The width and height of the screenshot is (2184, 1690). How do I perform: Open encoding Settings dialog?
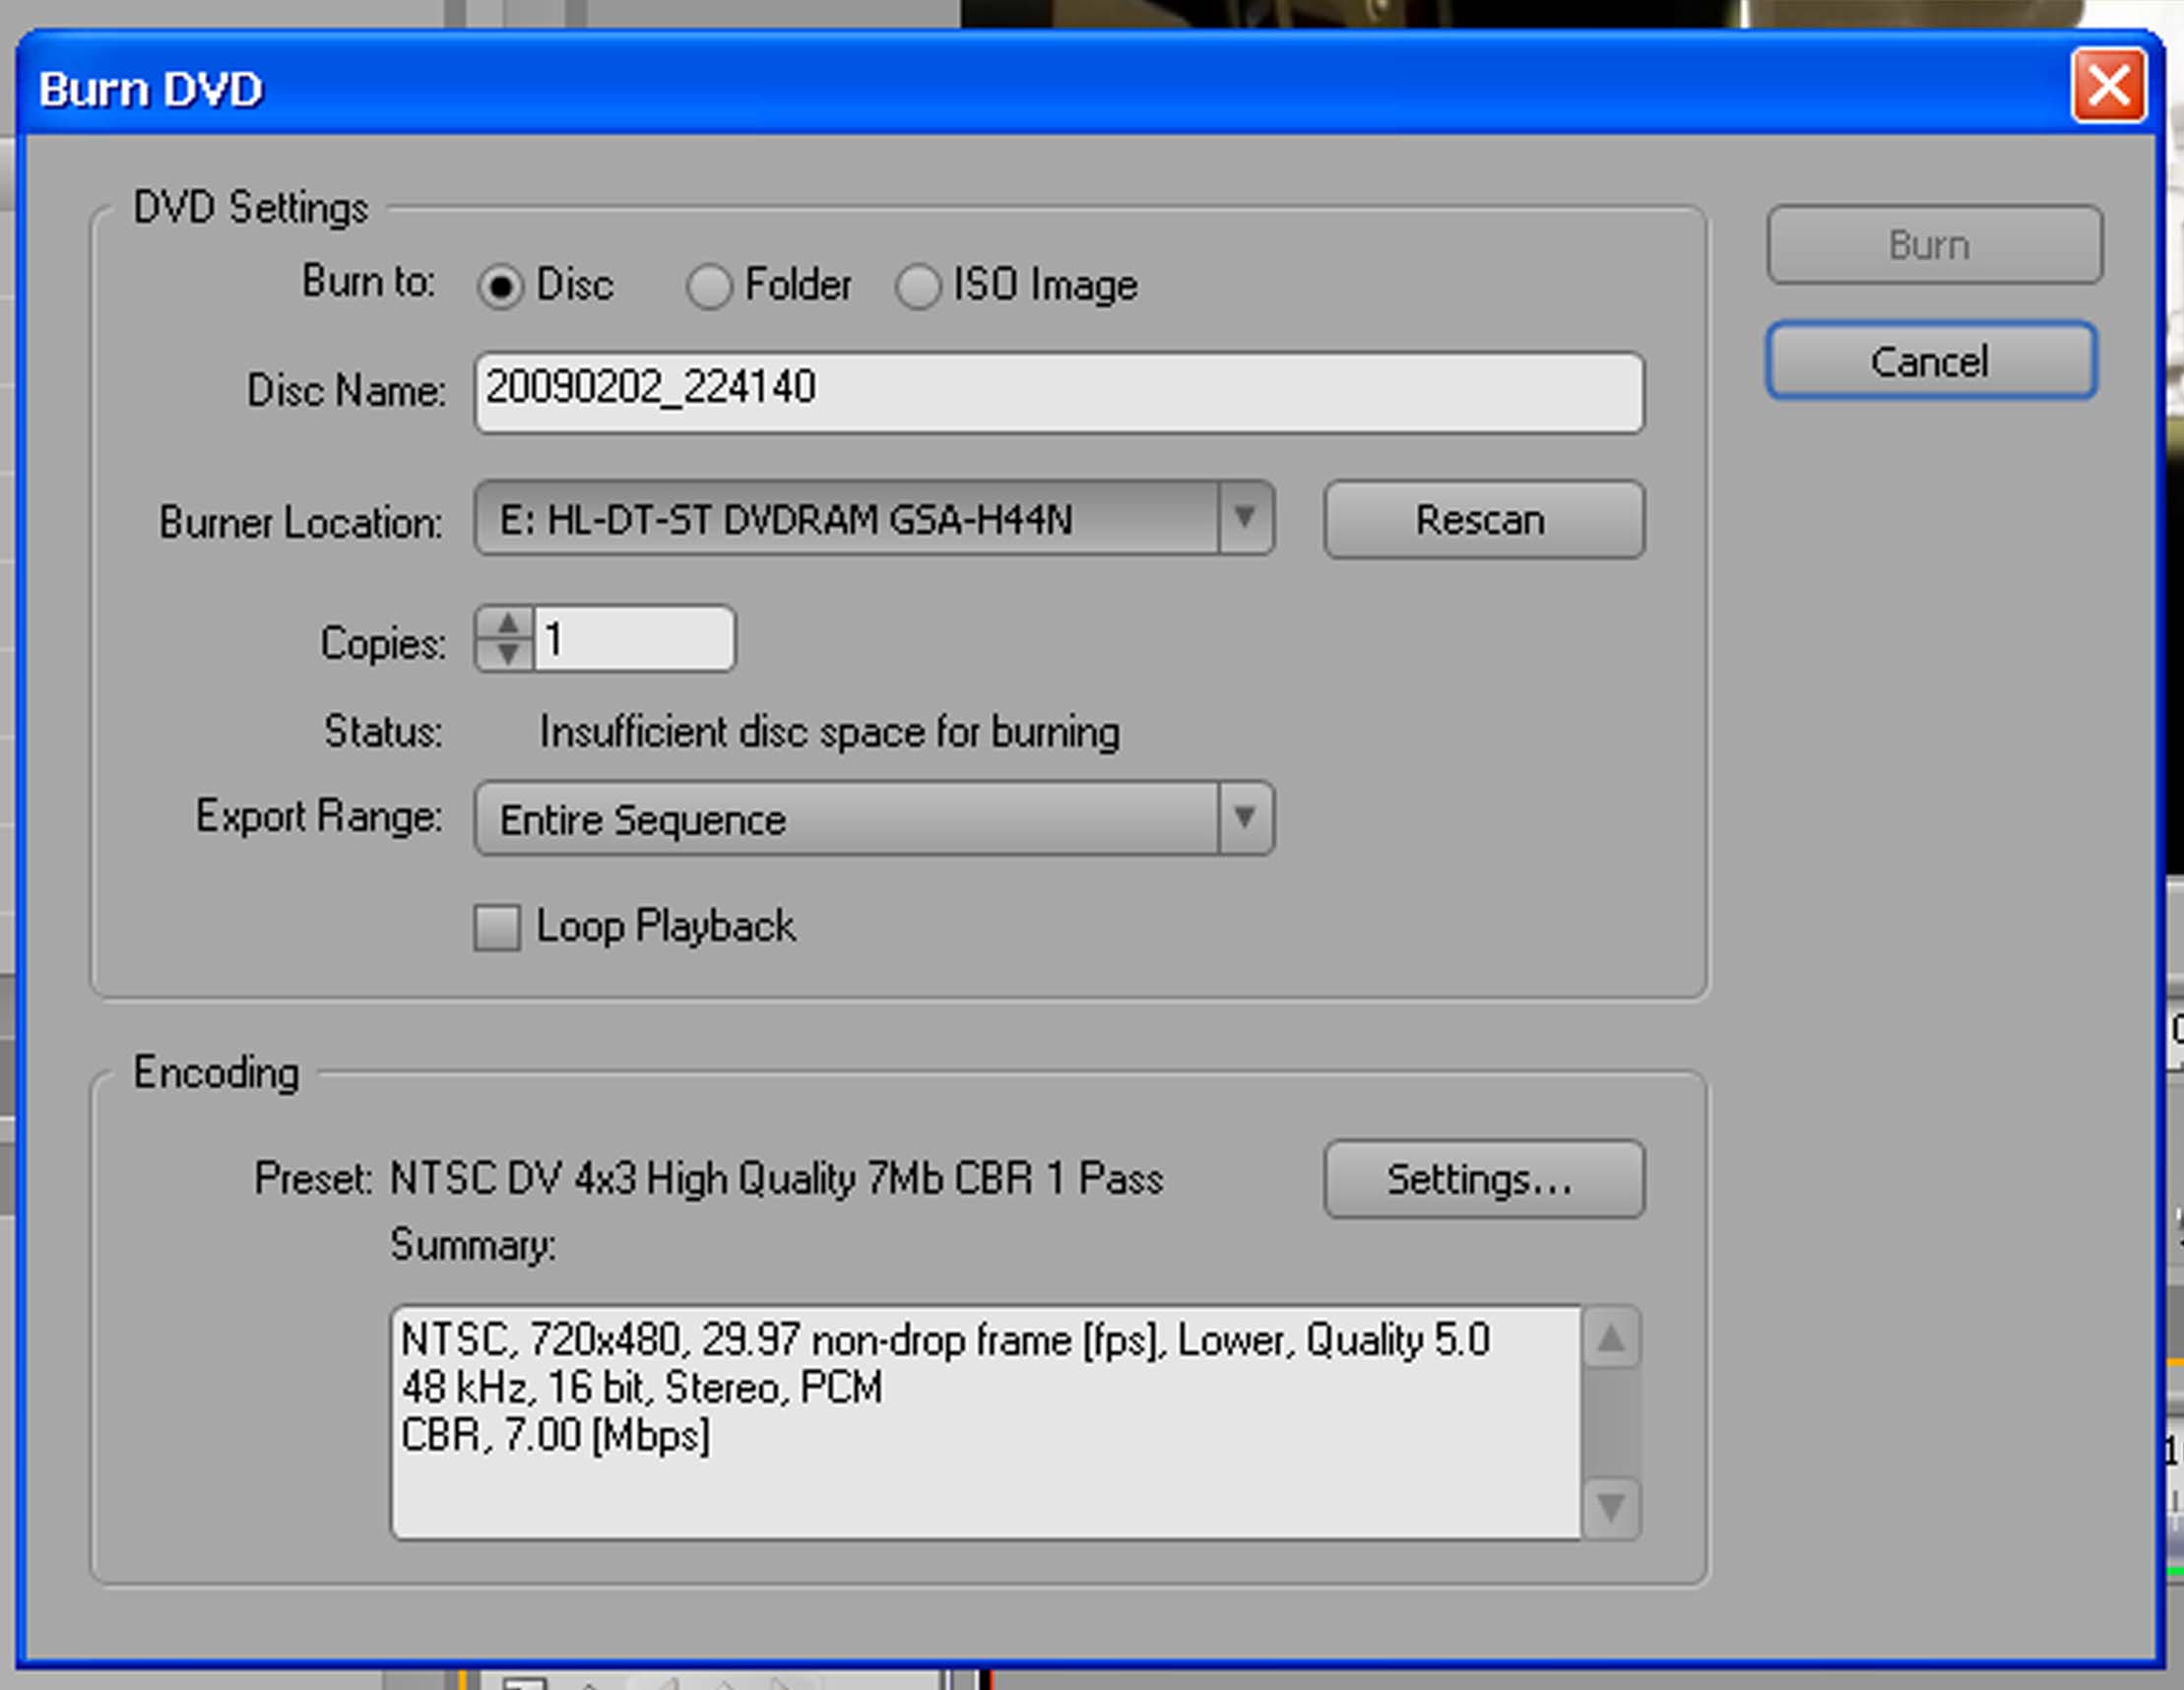1483,1179
